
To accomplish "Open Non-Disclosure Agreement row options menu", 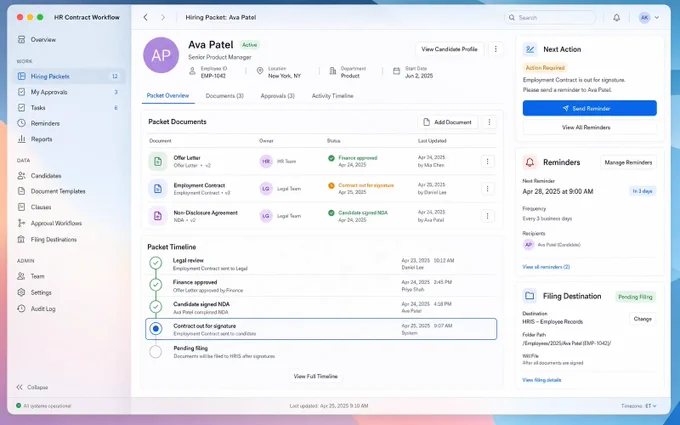I will point(487,216).
